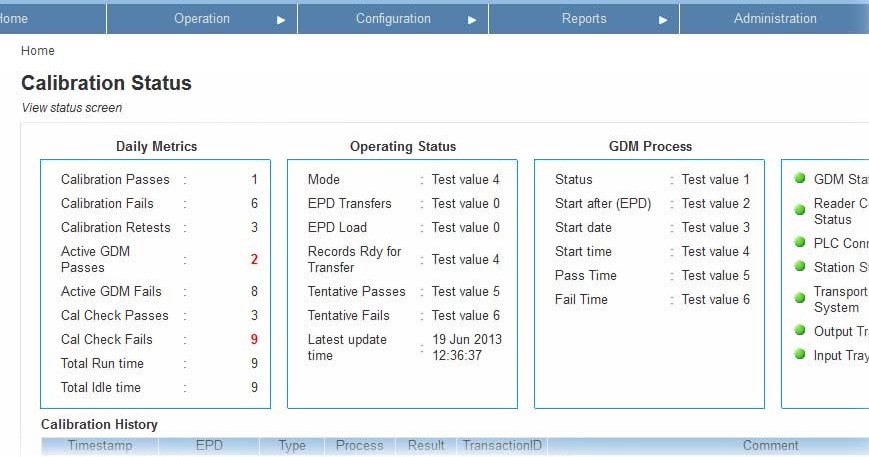This screenshot has width=869, height=457.
Task: Sort history by TransactionID column
Action: (502, 445)
